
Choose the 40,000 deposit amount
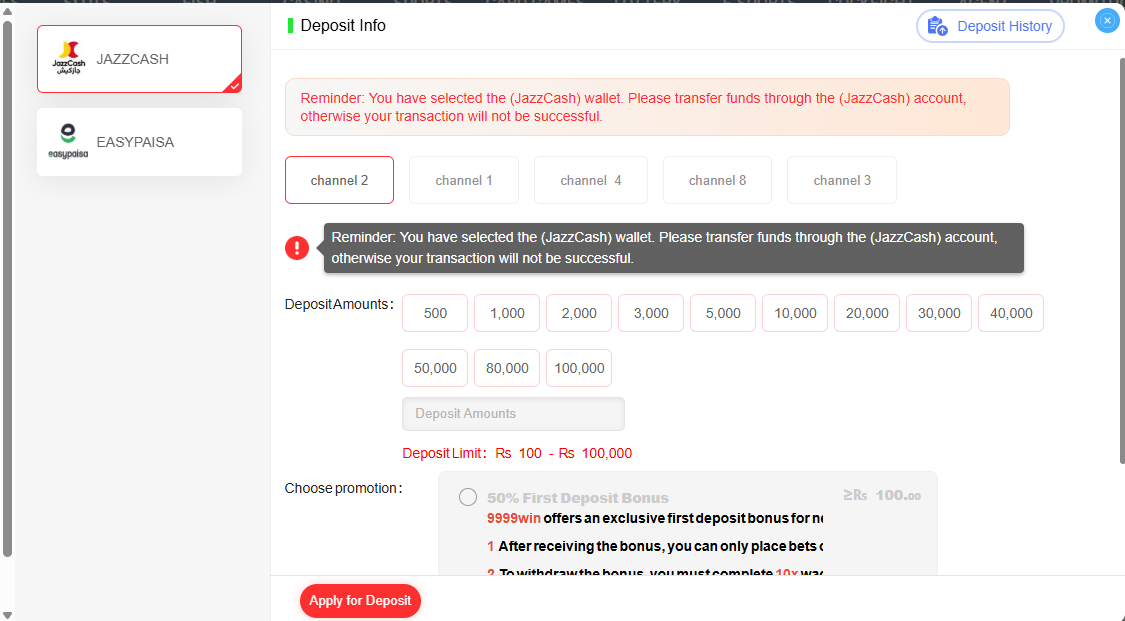(1011, 313)
